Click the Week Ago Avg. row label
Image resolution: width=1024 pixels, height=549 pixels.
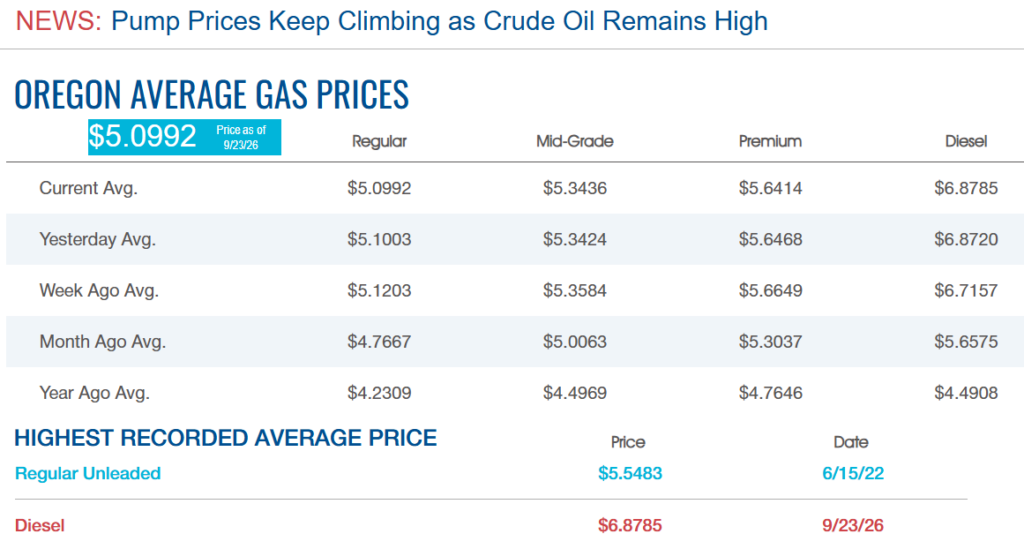click(x=99, y=290)
